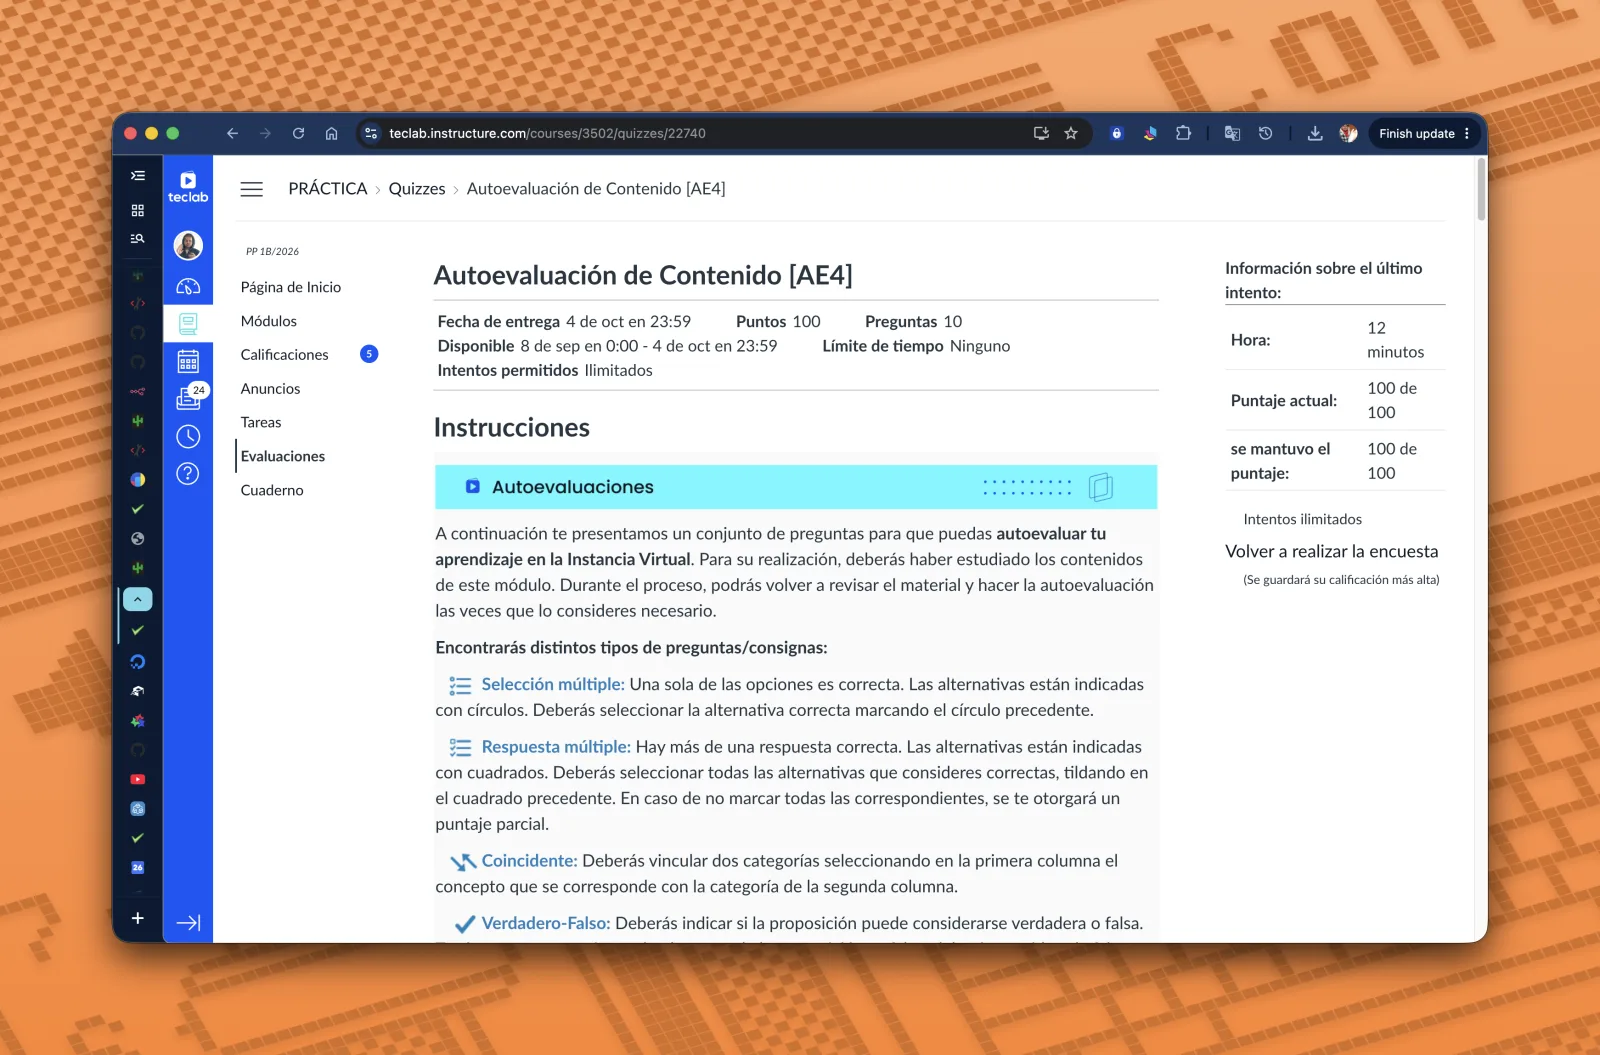Open the browser Extensions puzzle icon
The image size is (1600, 1055).
[x=1183, y=133]
